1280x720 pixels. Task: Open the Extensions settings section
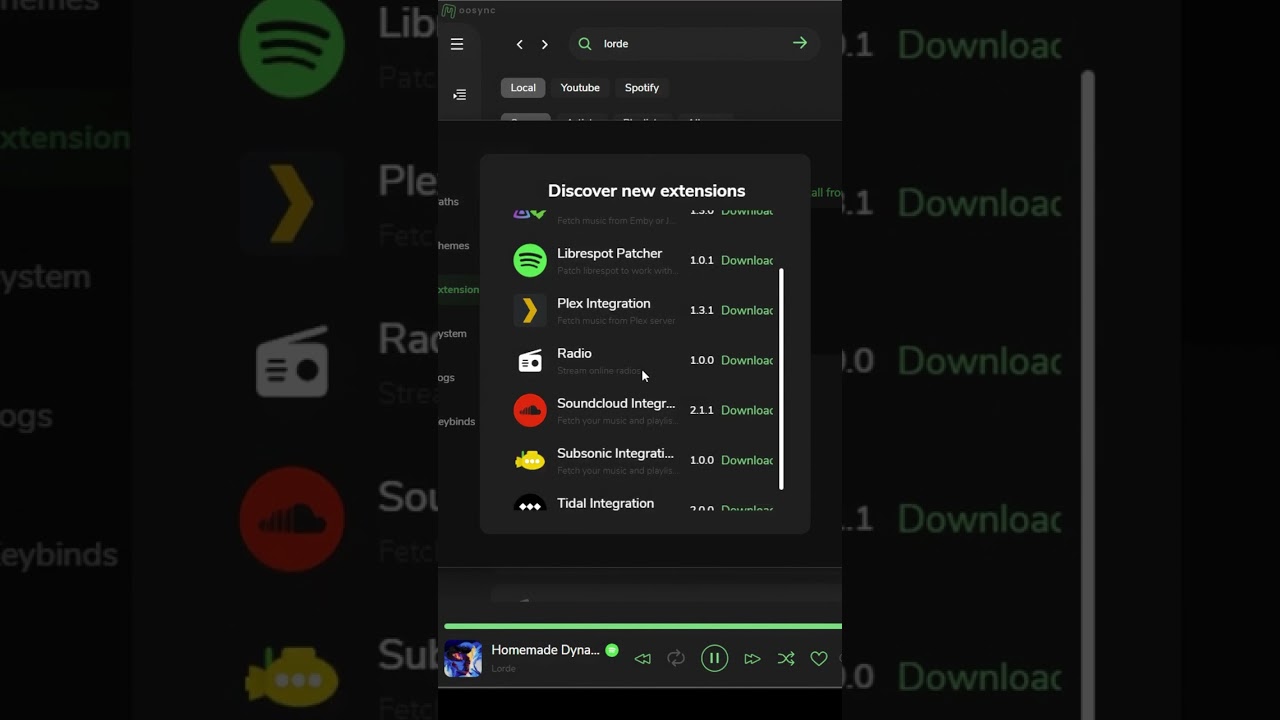coord(459,290)
